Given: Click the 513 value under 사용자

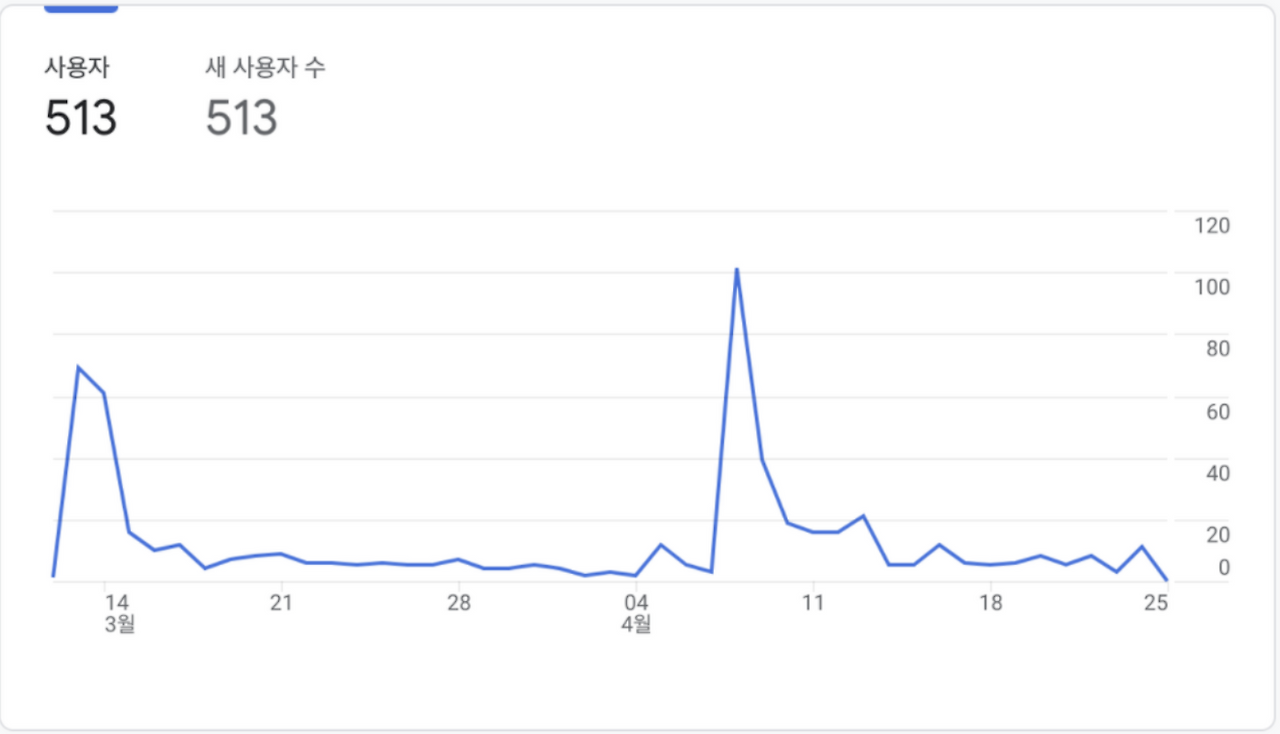Looking at the screenshot, I should point(81,119).
